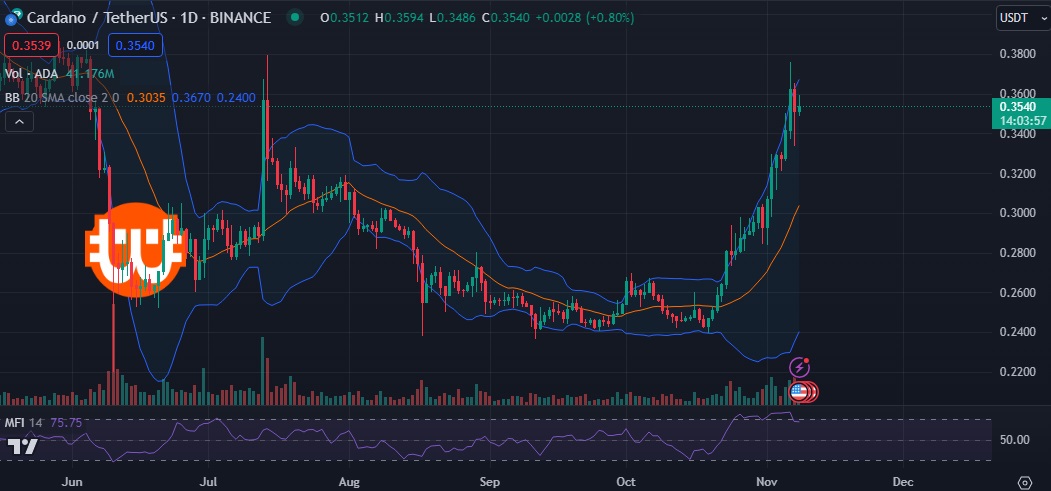The image size is (1051, 491).
Task: Click the high price H0.3594 value
Action: (x=400, y=18)
